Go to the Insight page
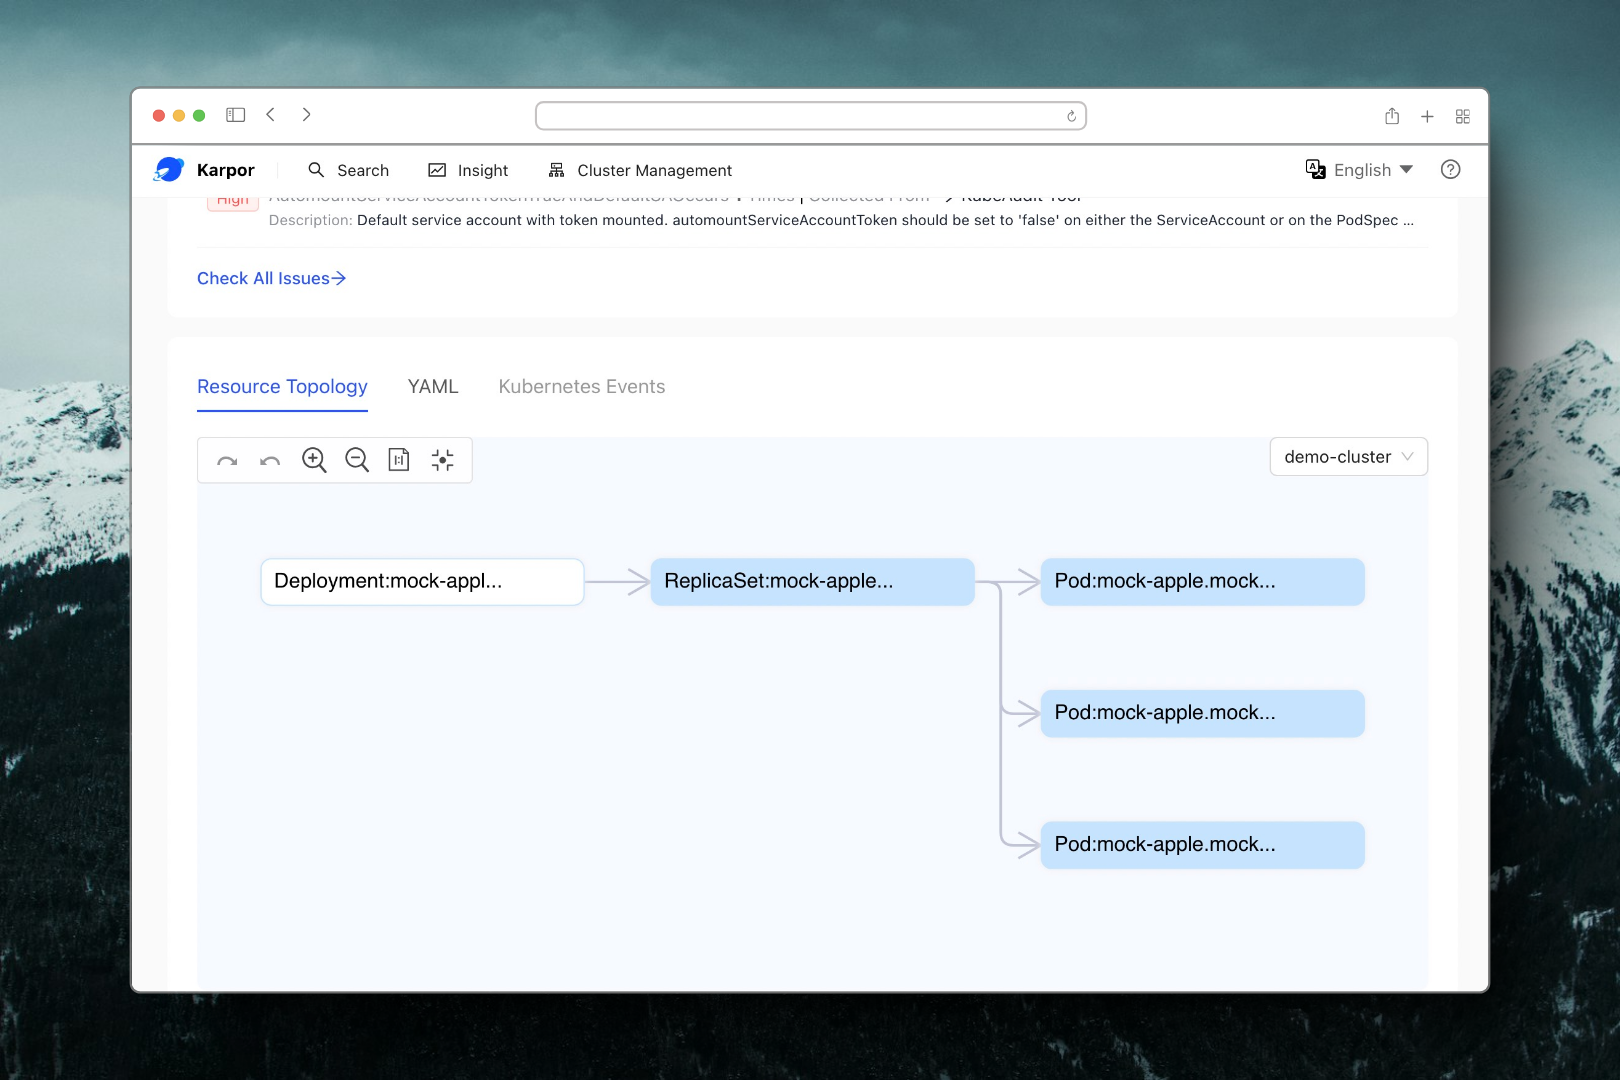 tap(468, 170)
